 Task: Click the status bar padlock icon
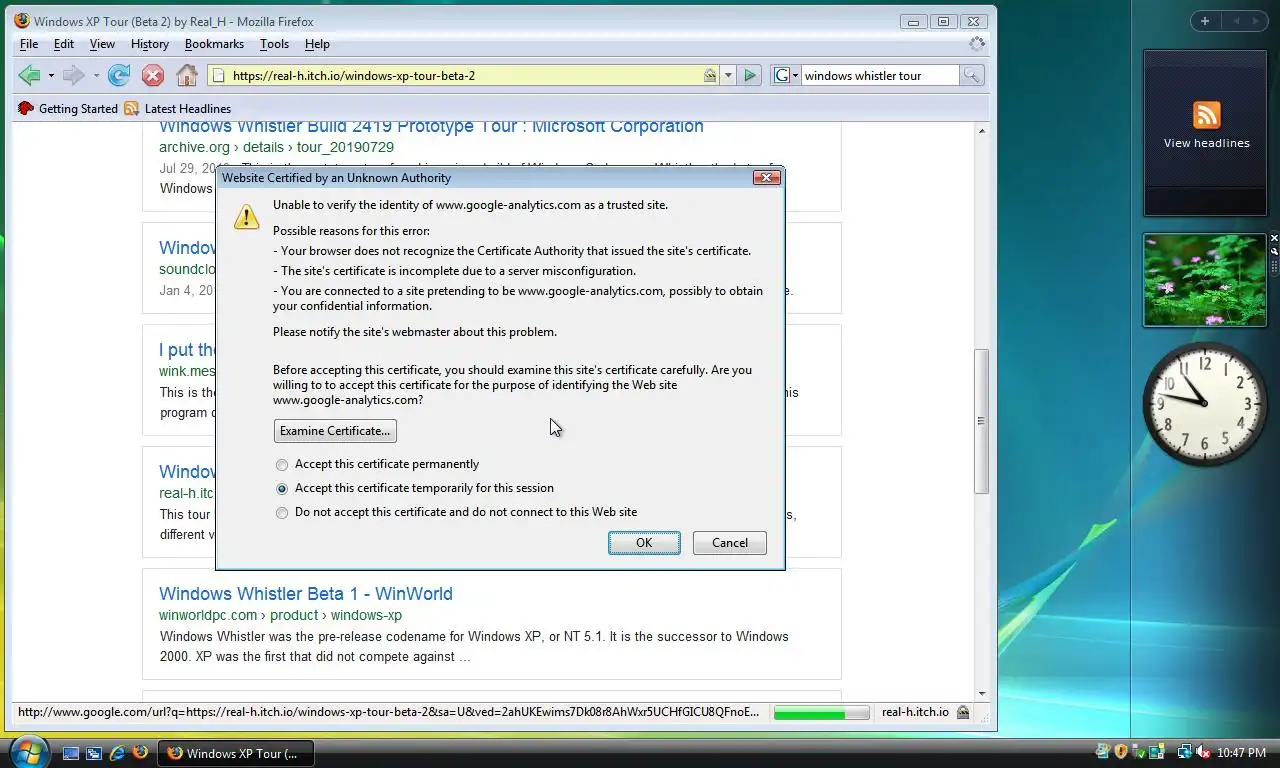[963, 712]
